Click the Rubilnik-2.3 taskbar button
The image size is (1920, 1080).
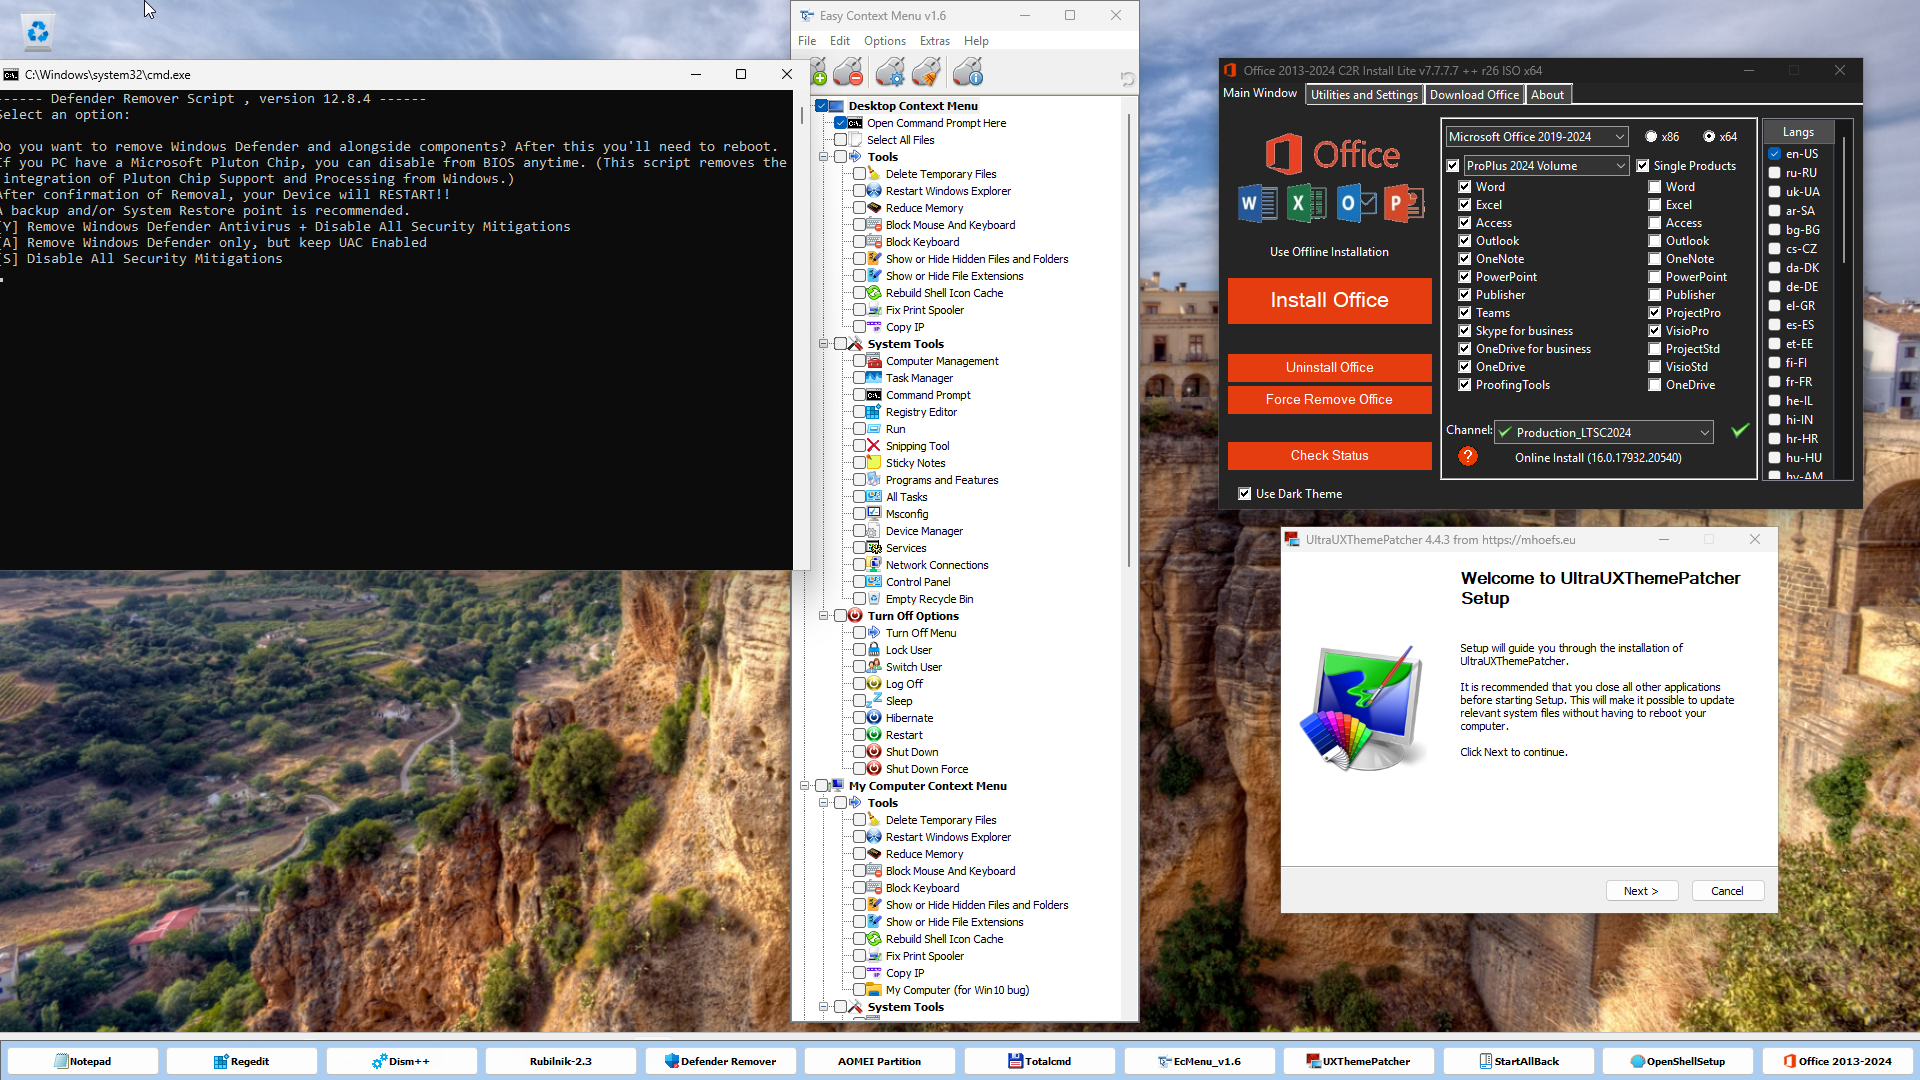560,1061
